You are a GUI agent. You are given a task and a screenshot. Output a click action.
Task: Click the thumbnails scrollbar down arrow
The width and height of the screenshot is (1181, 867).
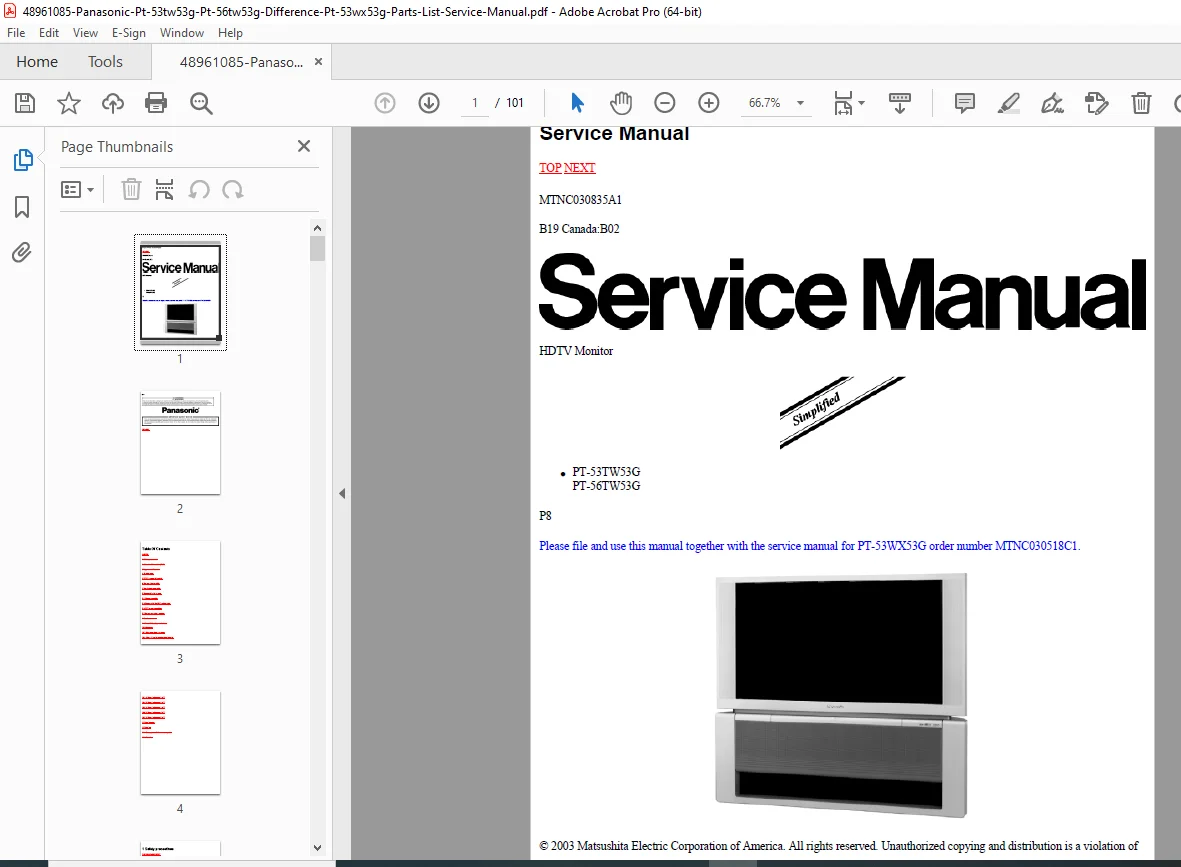(x=317, y=847)
